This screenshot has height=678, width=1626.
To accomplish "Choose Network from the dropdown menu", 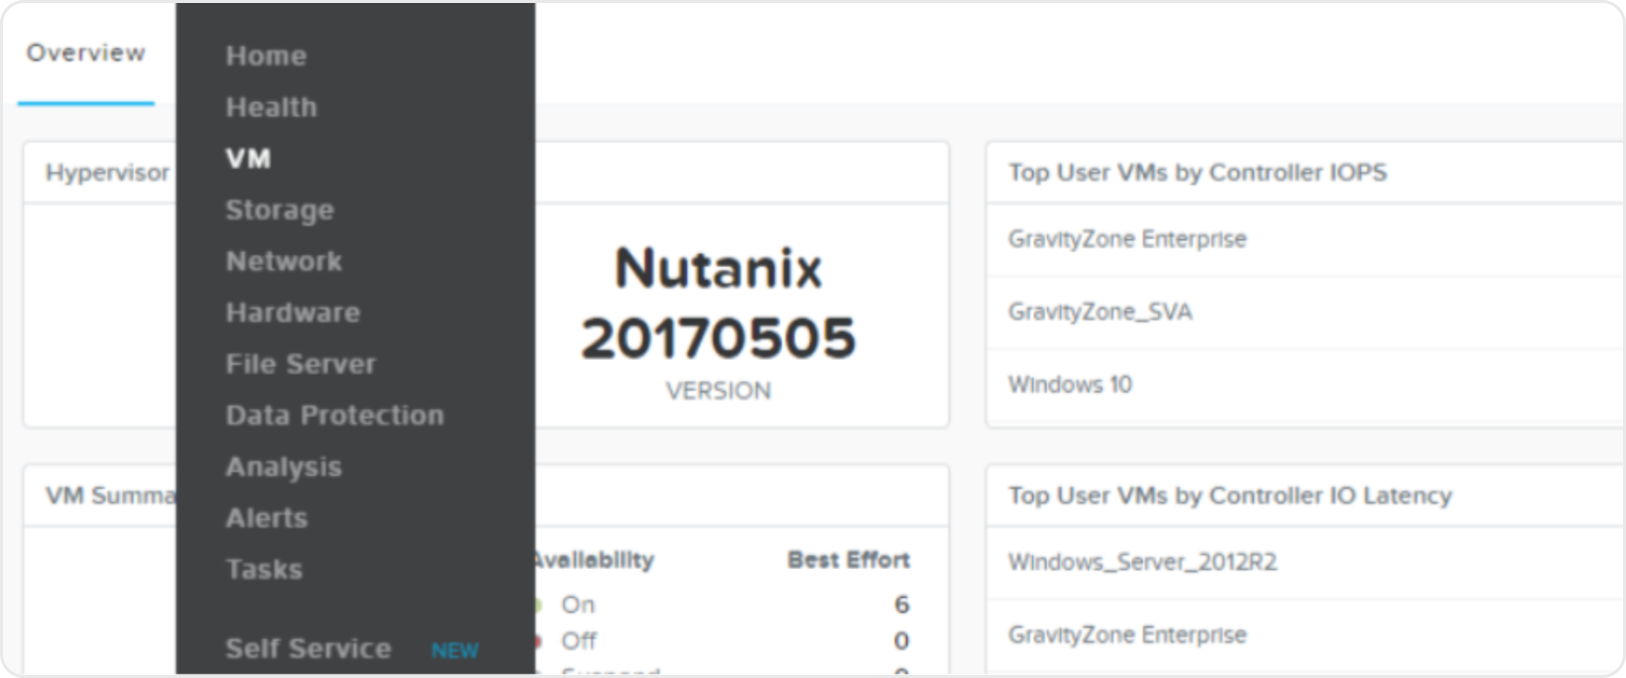I will click(284, 261).
